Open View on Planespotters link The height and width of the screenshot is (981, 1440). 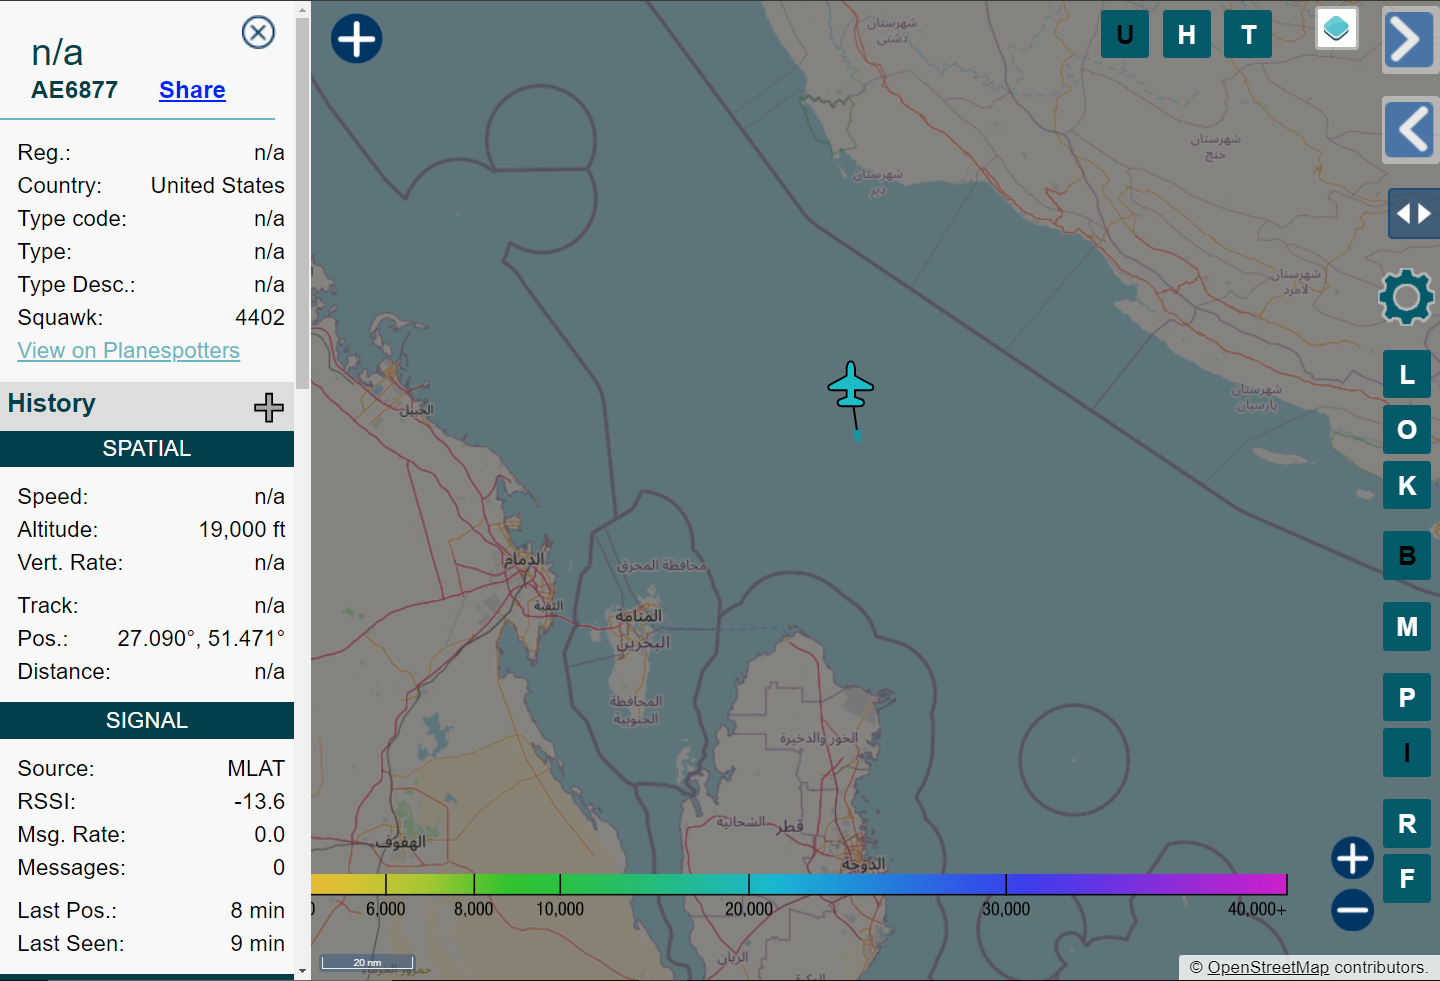point(129,351)
